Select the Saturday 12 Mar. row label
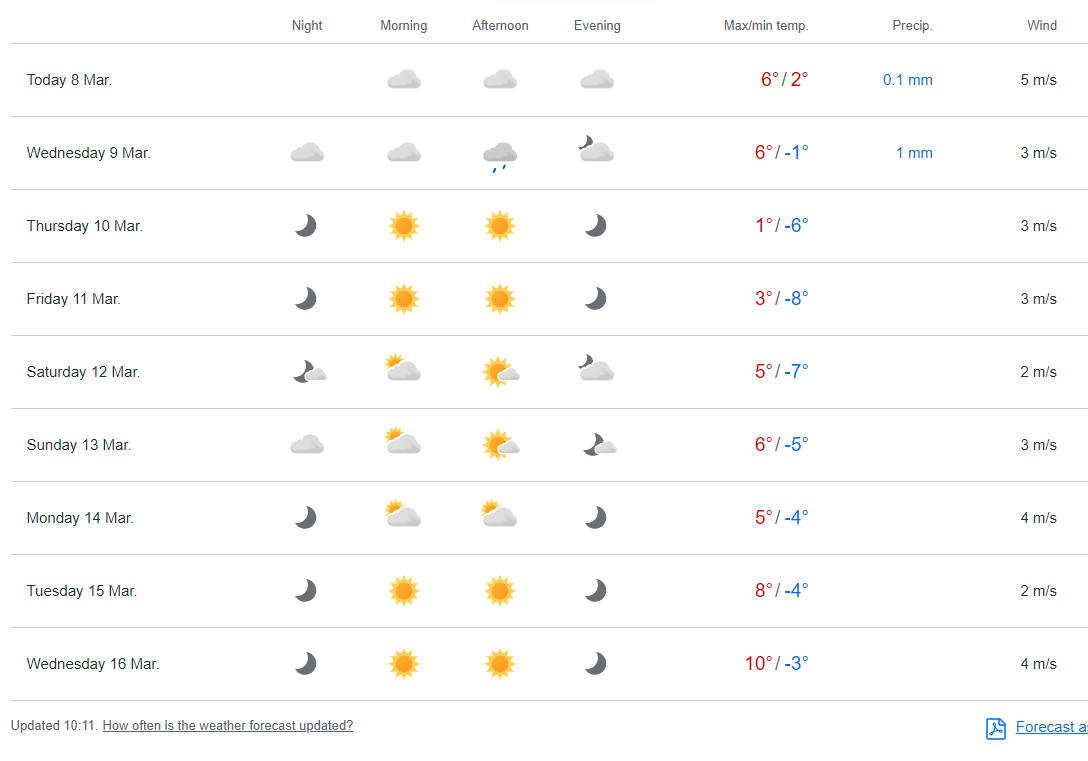The image size is (1088, 761). (83, 372)
